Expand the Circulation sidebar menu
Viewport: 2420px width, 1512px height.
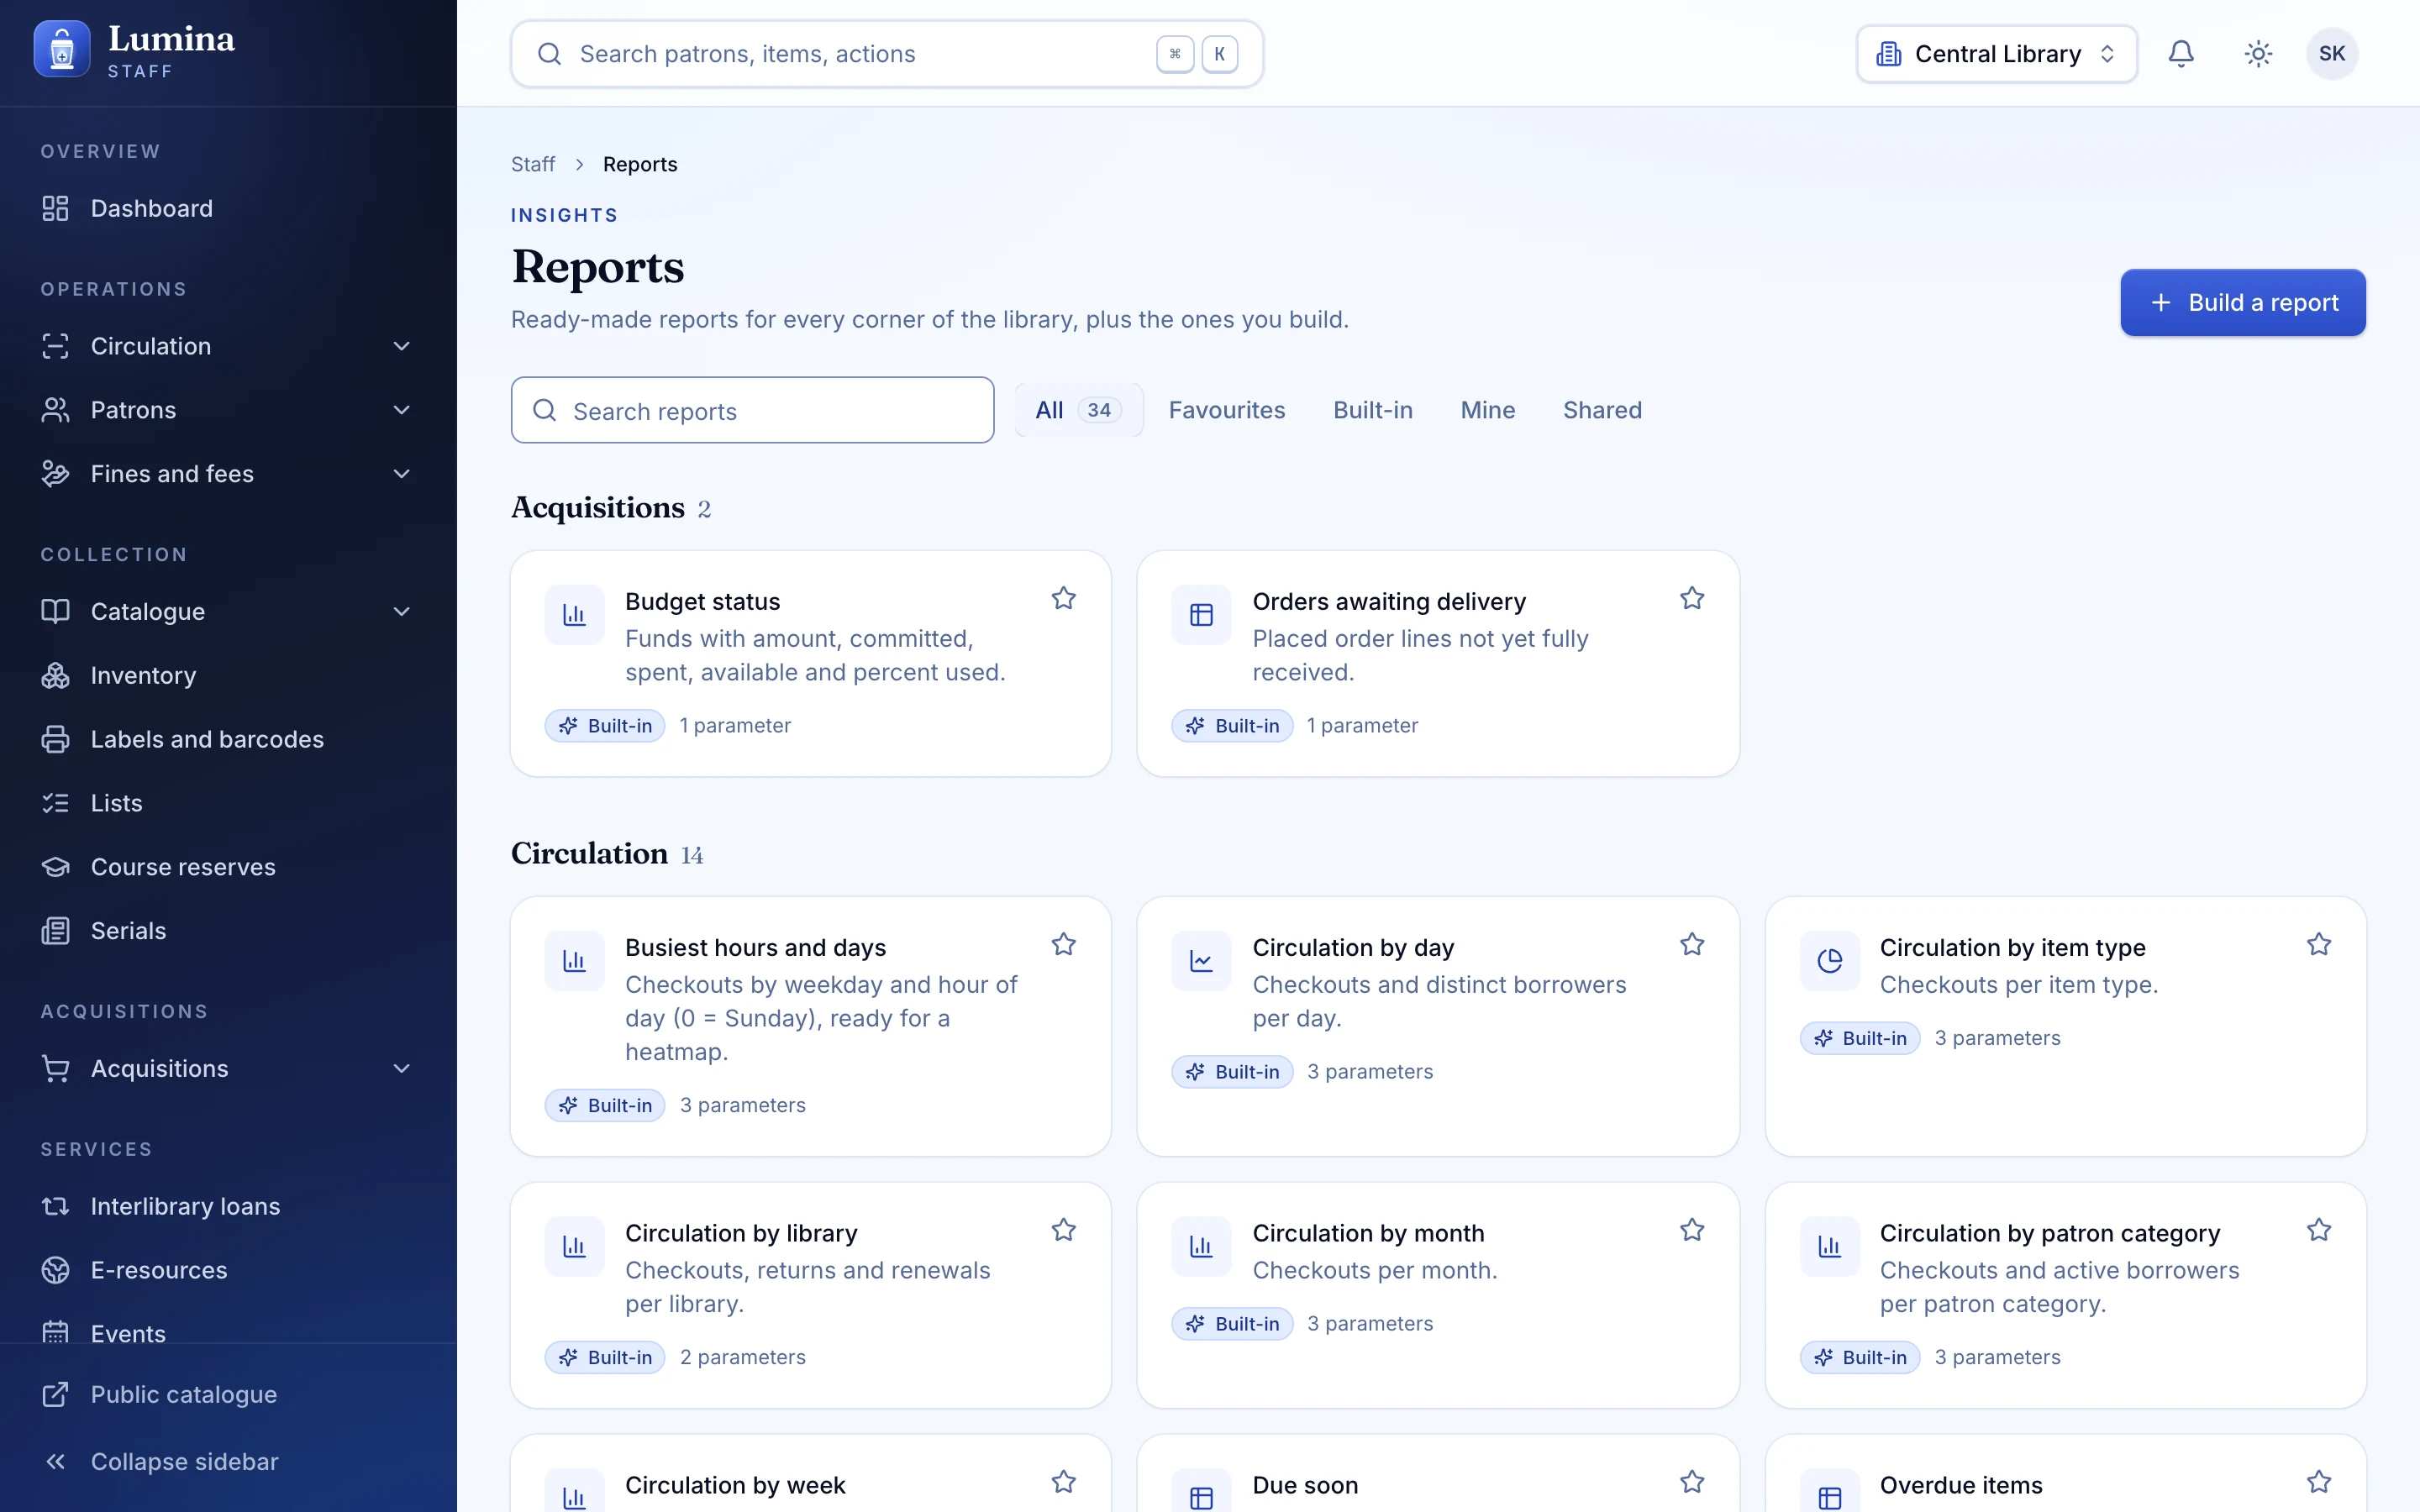pyautogui.click(x=228, y=346)
